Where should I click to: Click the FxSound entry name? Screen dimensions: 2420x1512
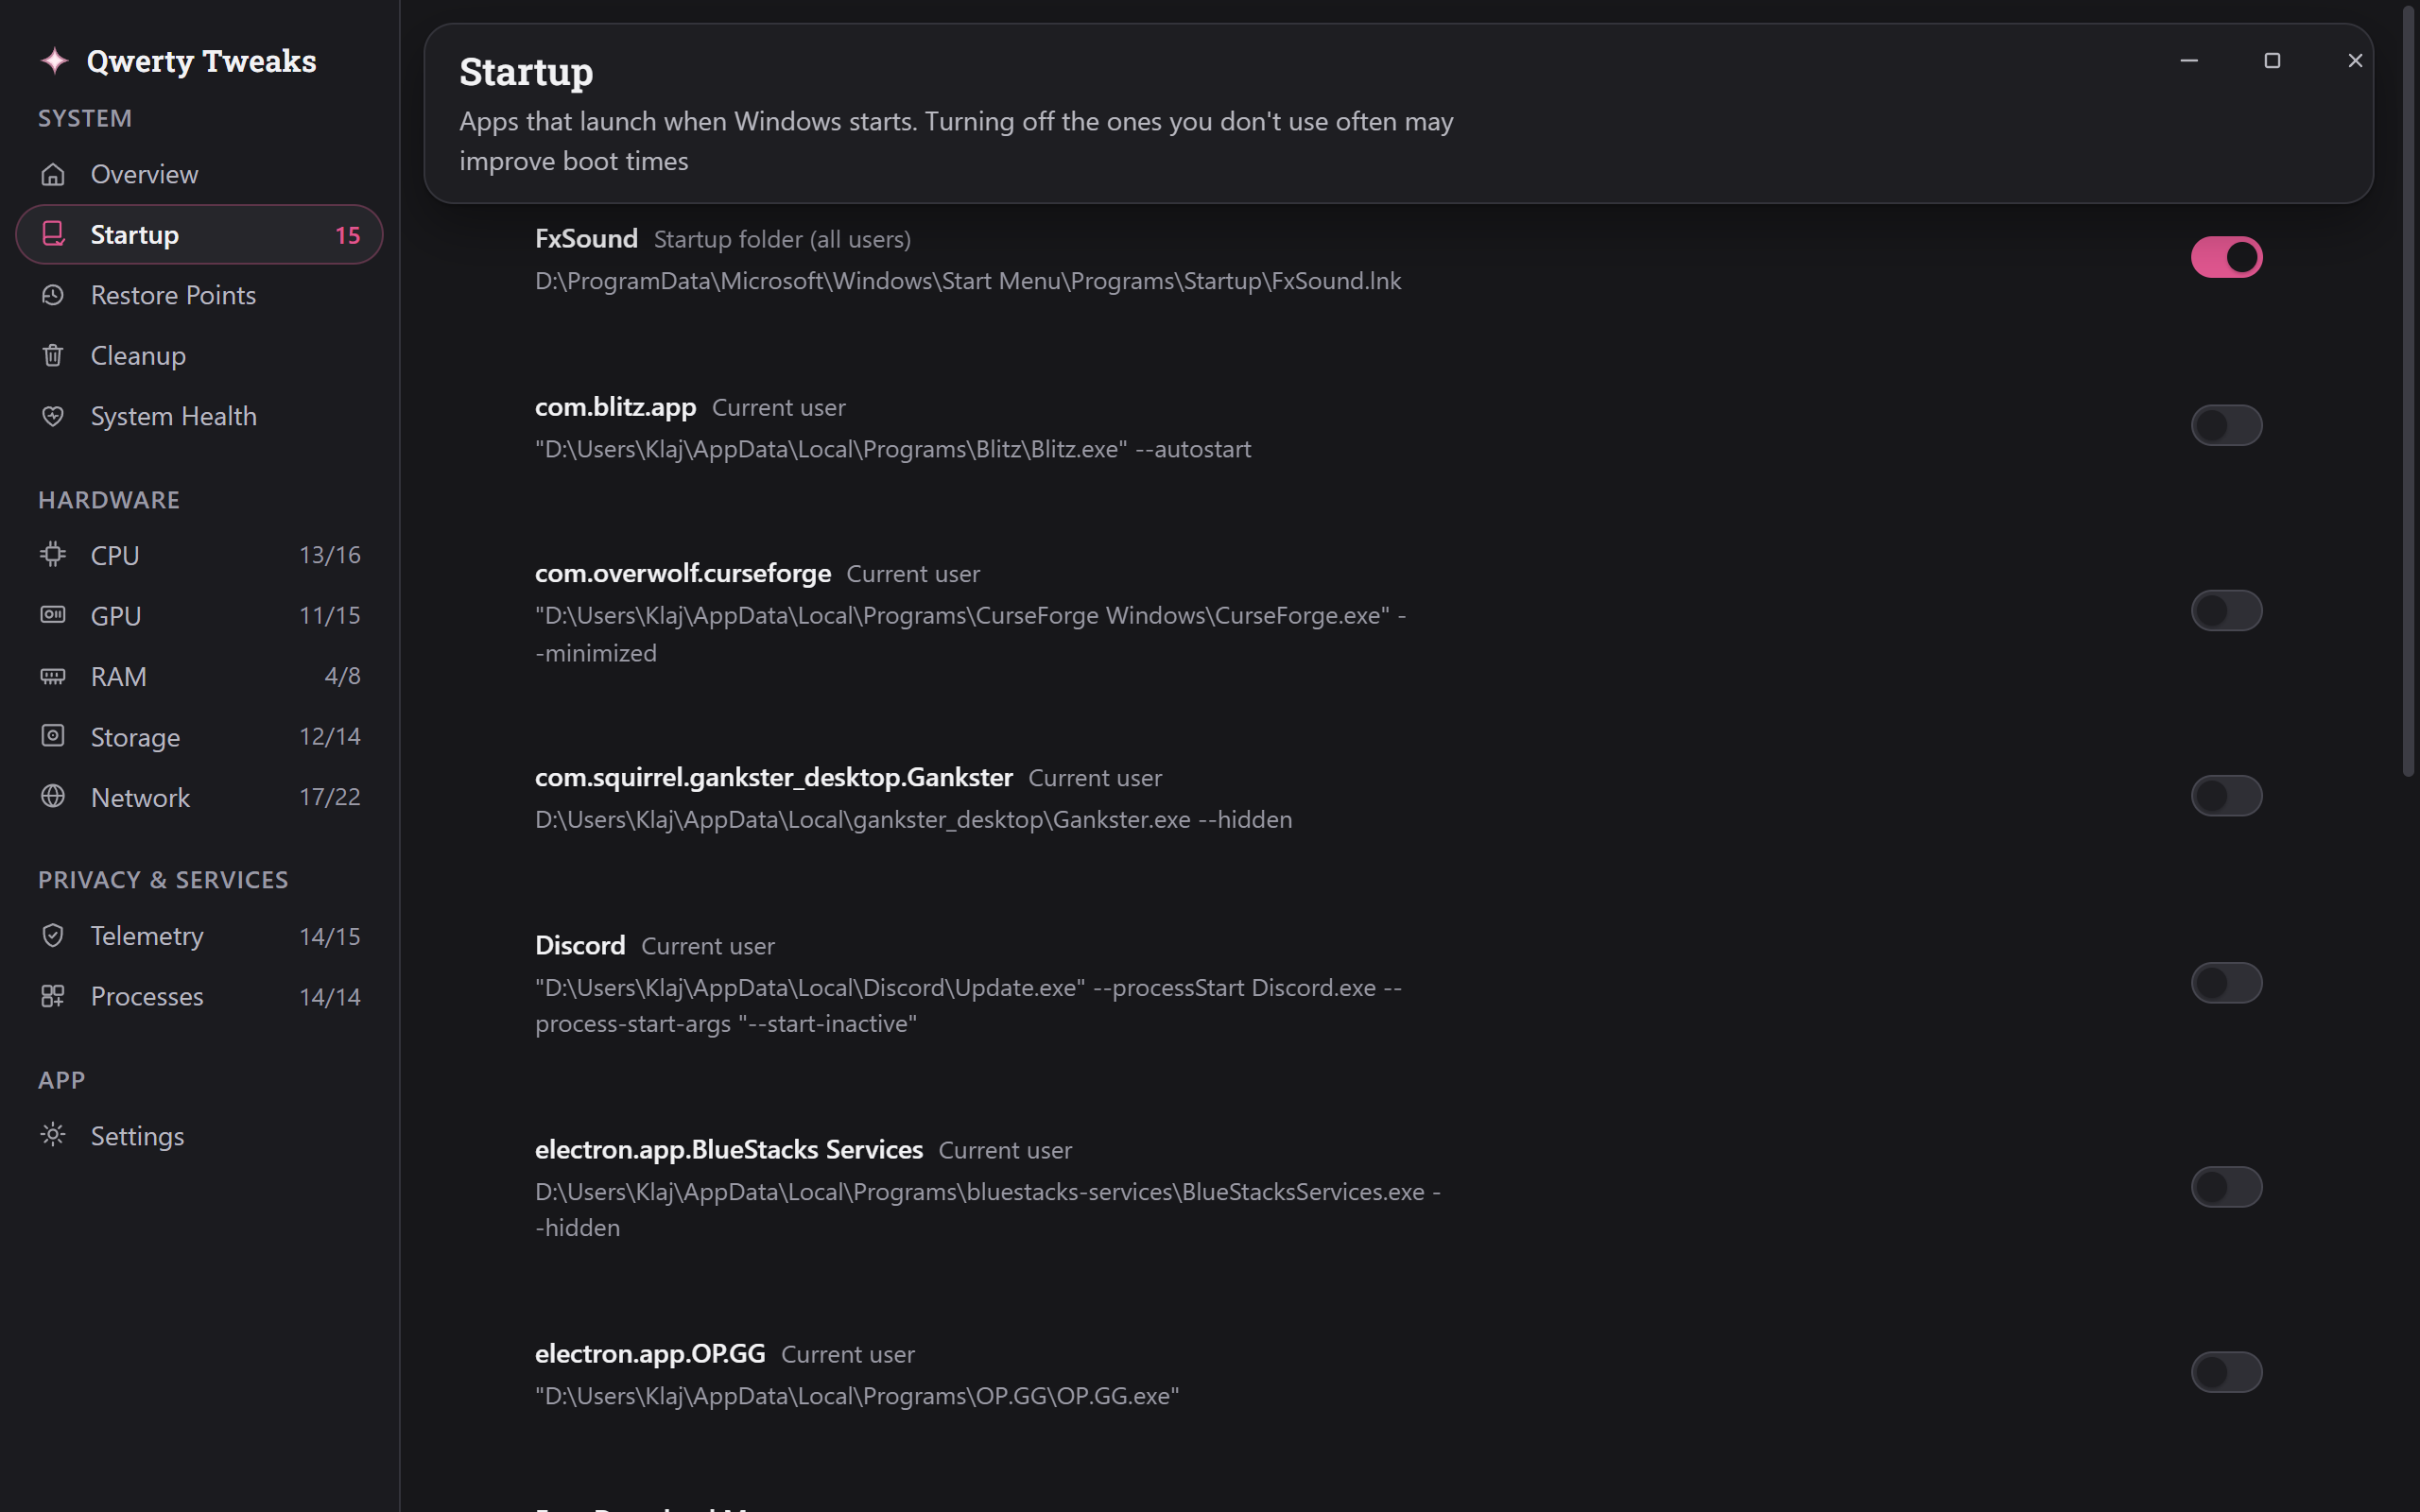point(586,238)
